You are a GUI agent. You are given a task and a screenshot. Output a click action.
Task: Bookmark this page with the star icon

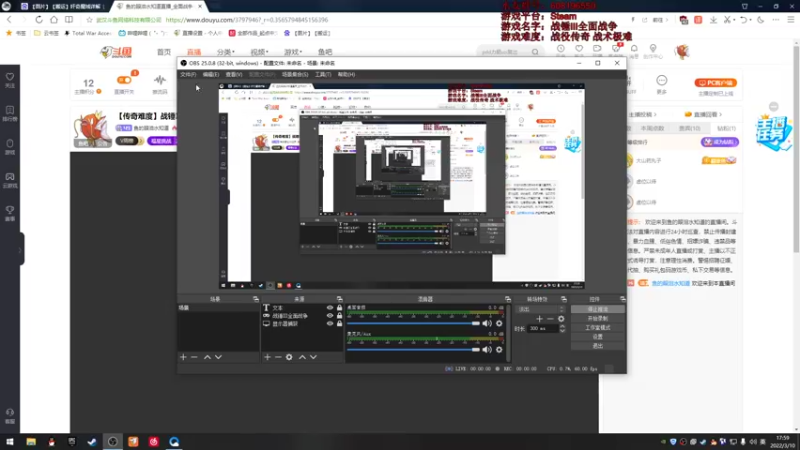89,20
